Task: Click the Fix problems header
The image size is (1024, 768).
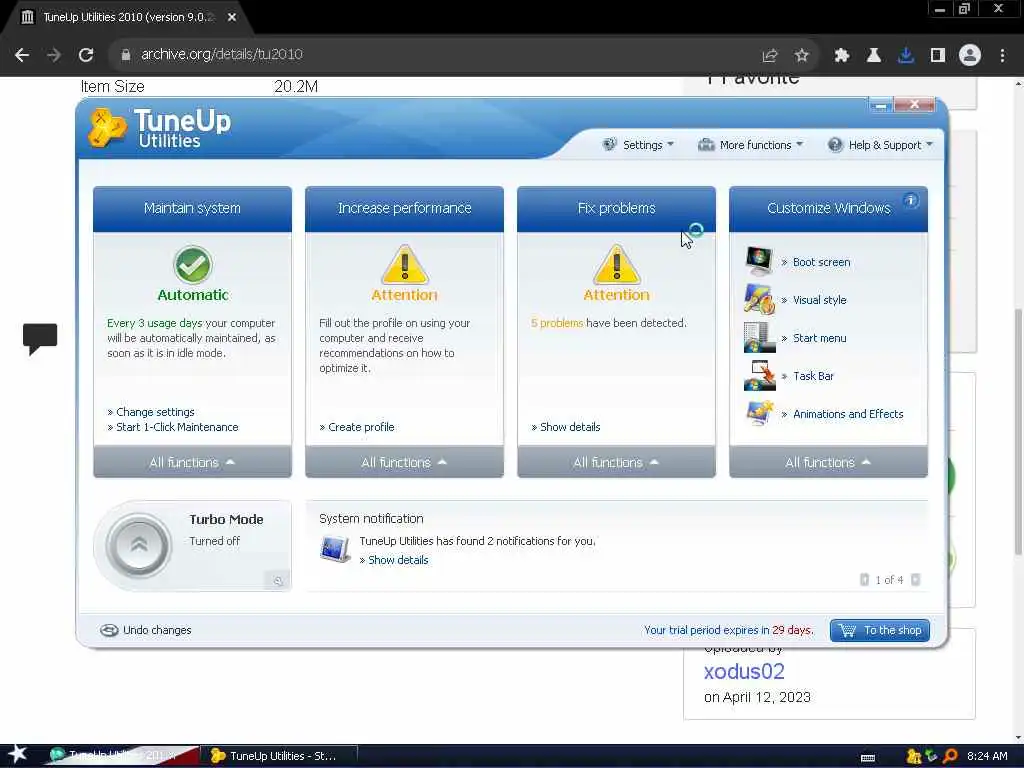Action: click(616, 208)
